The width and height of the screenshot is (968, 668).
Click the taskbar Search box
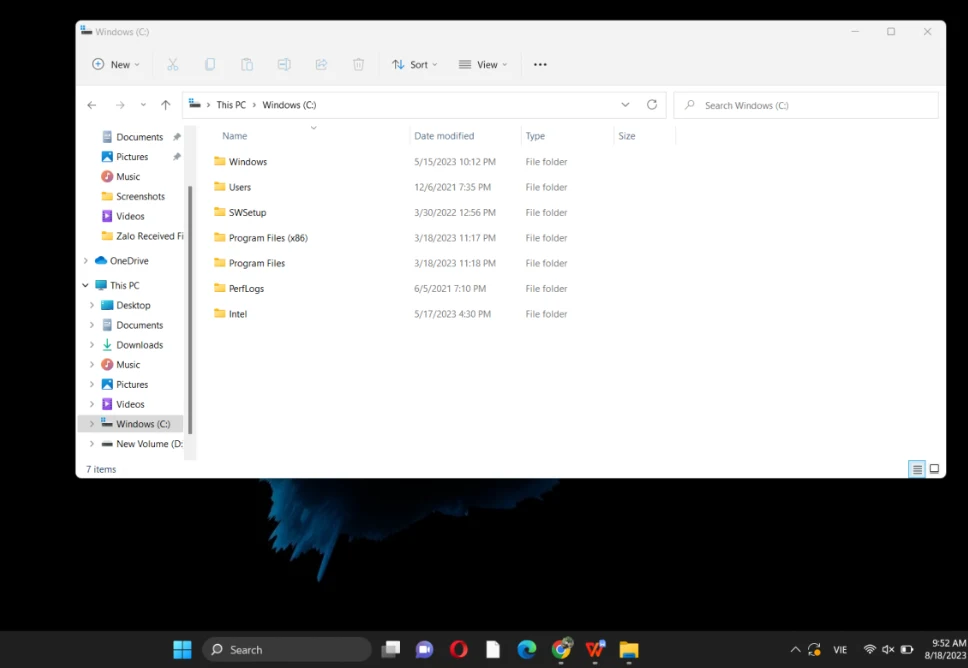pos(287,649)
